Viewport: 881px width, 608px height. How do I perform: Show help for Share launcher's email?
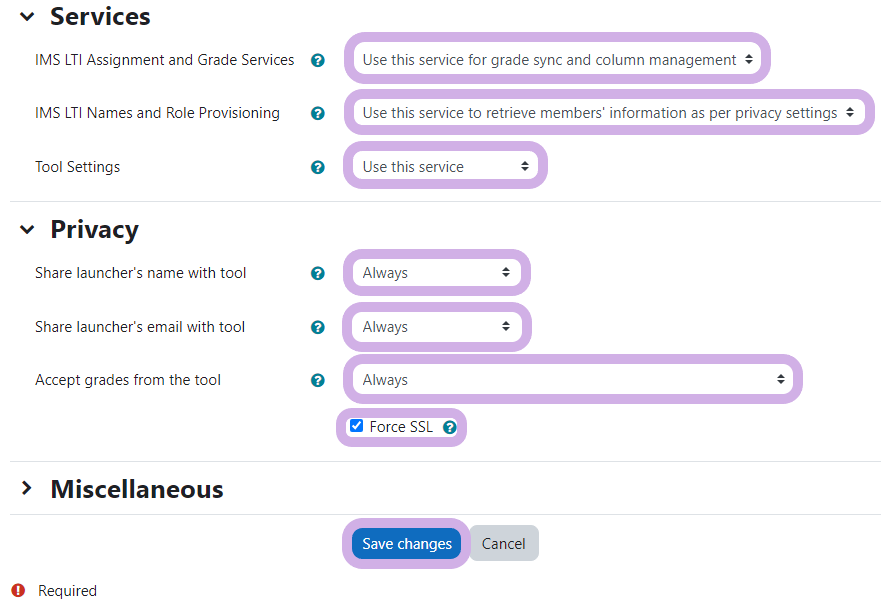(318, 327)
